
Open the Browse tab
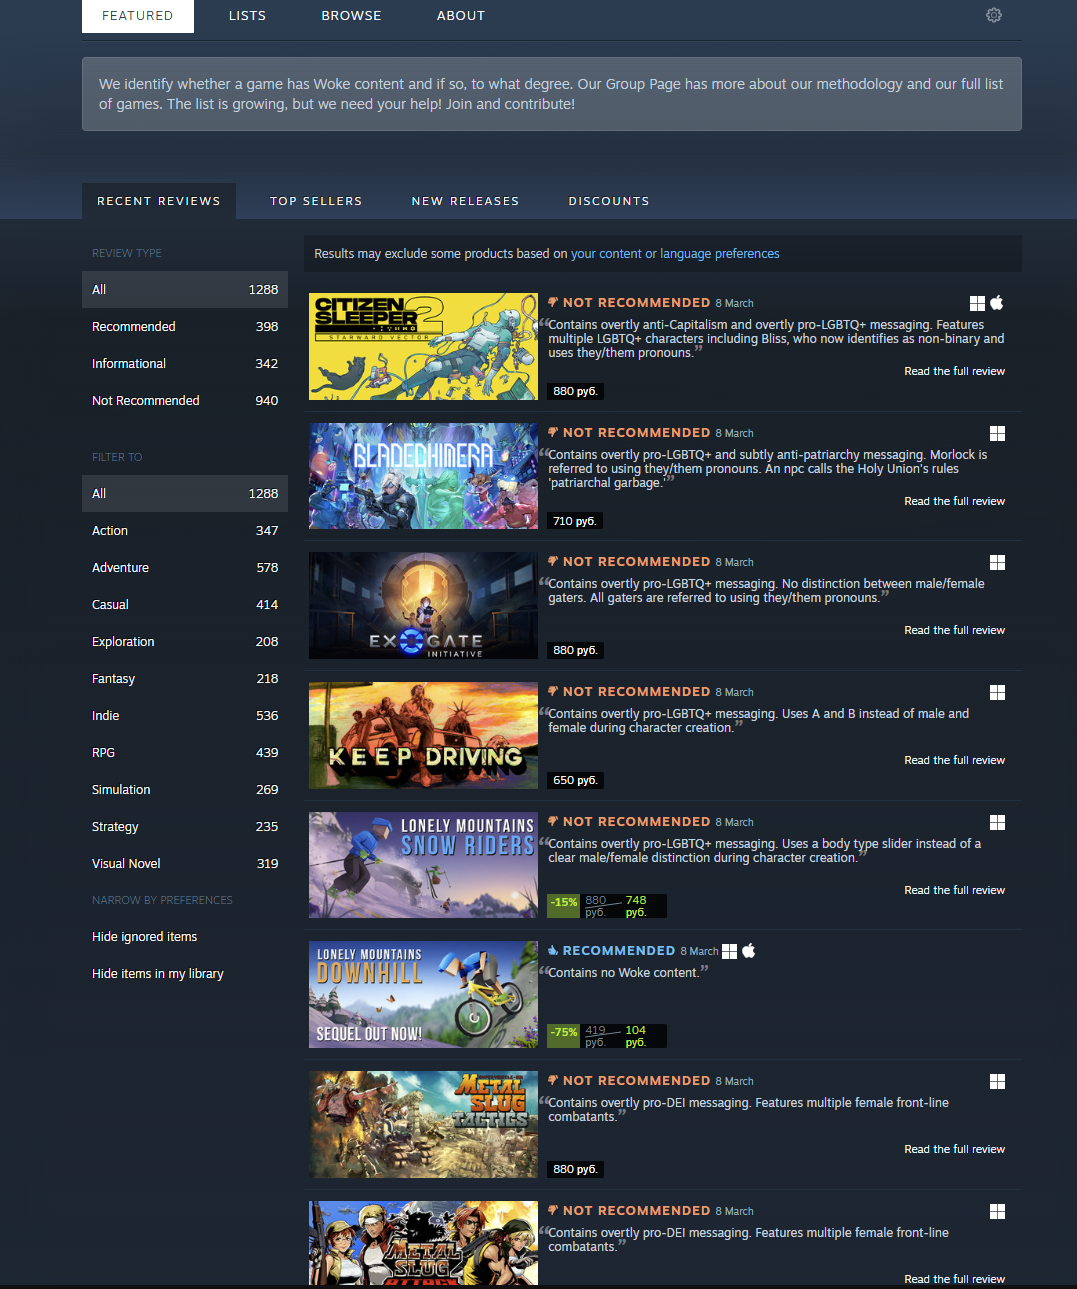(x=351, y=16)
